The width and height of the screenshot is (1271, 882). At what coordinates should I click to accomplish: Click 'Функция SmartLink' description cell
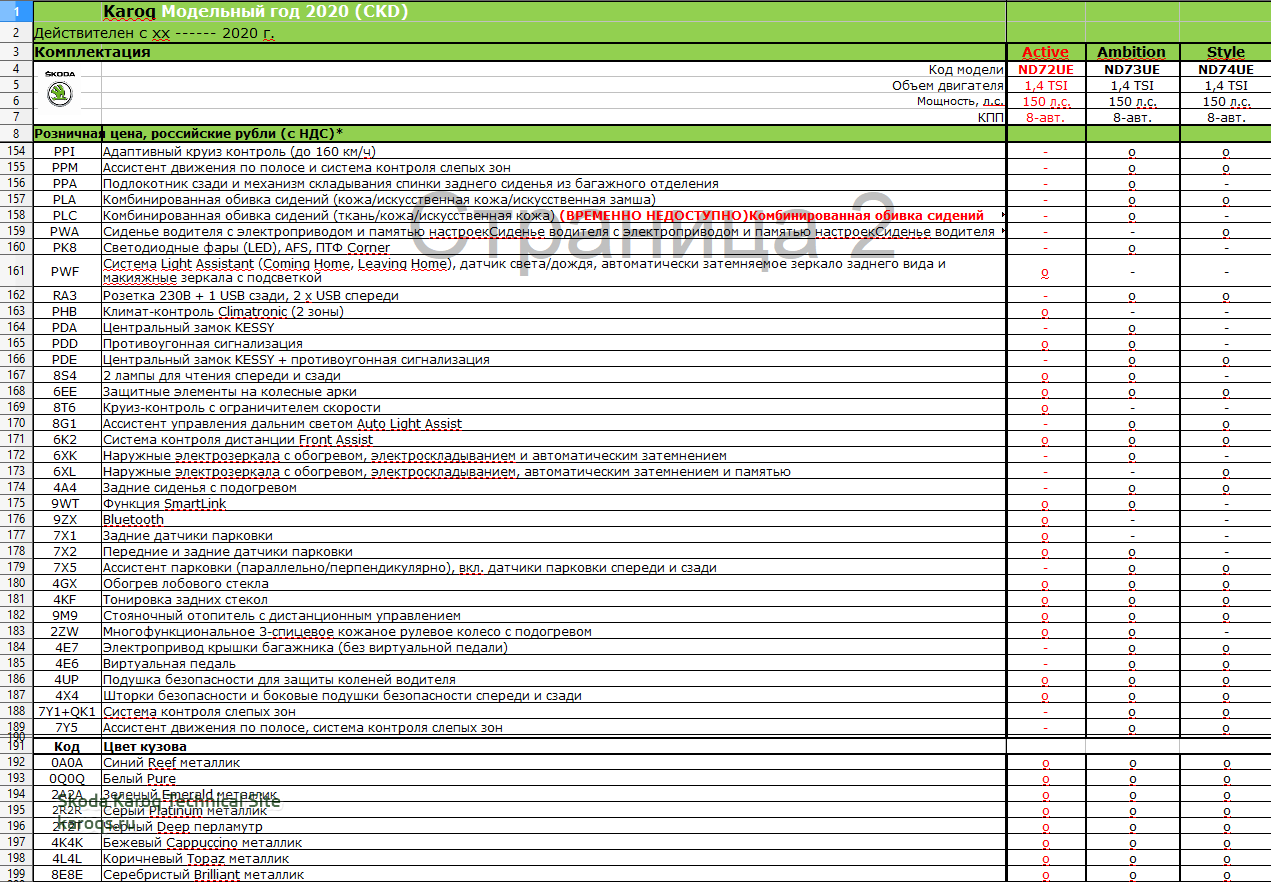(553, 503)
